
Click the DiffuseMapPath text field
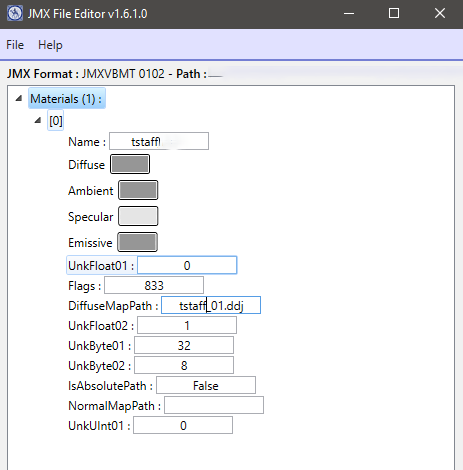pos(211,305)
